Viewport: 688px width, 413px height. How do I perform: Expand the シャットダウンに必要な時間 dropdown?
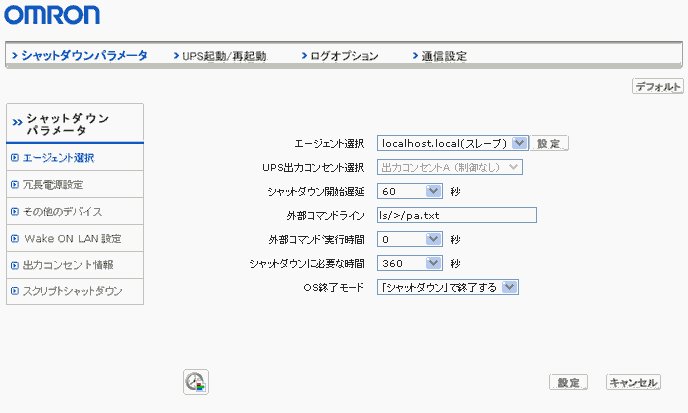410,263
